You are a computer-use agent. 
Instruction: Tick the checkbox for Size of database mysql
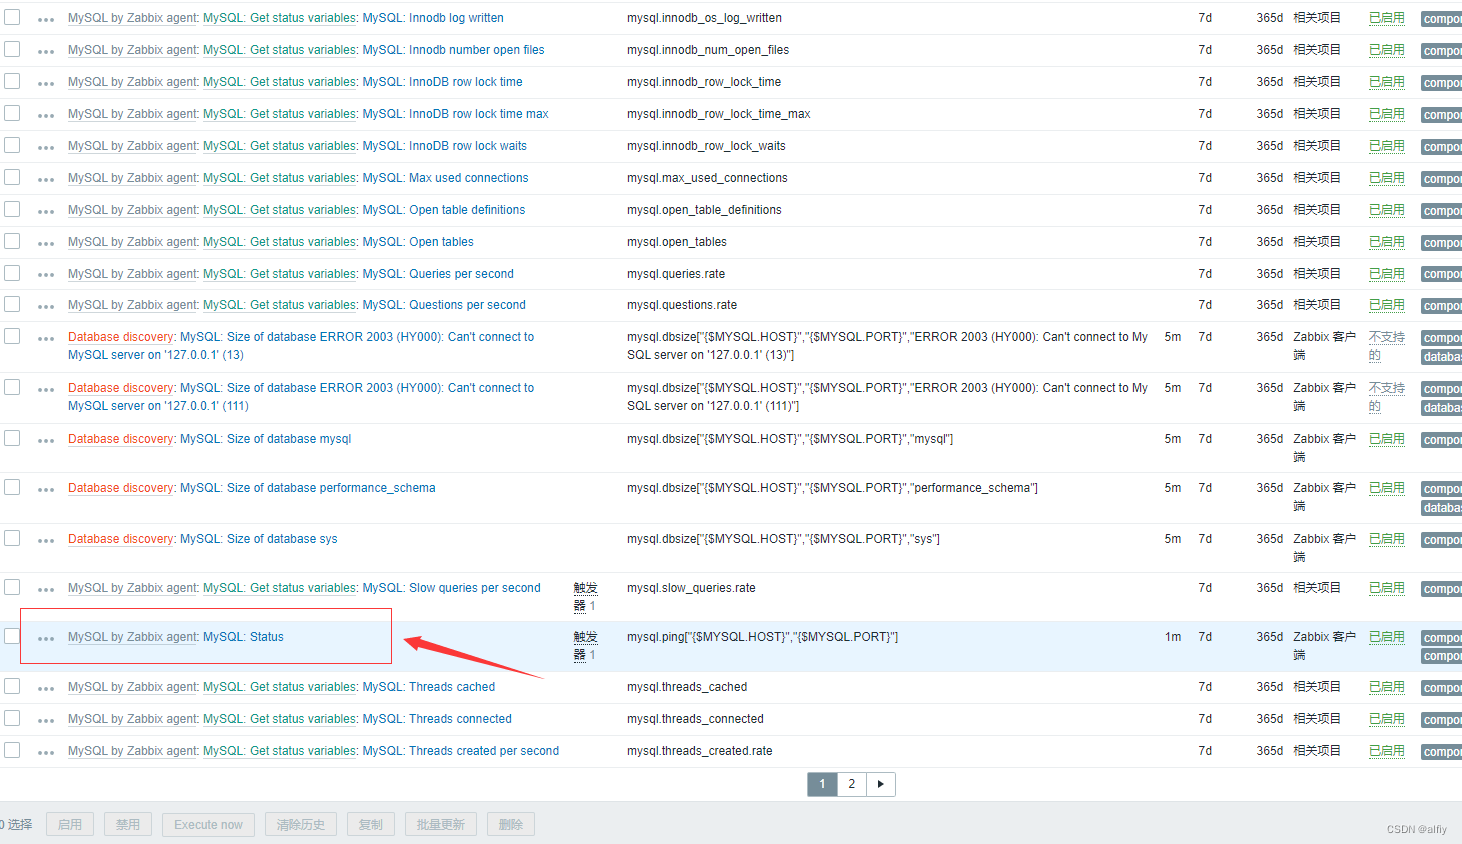(x=12, y=438)
